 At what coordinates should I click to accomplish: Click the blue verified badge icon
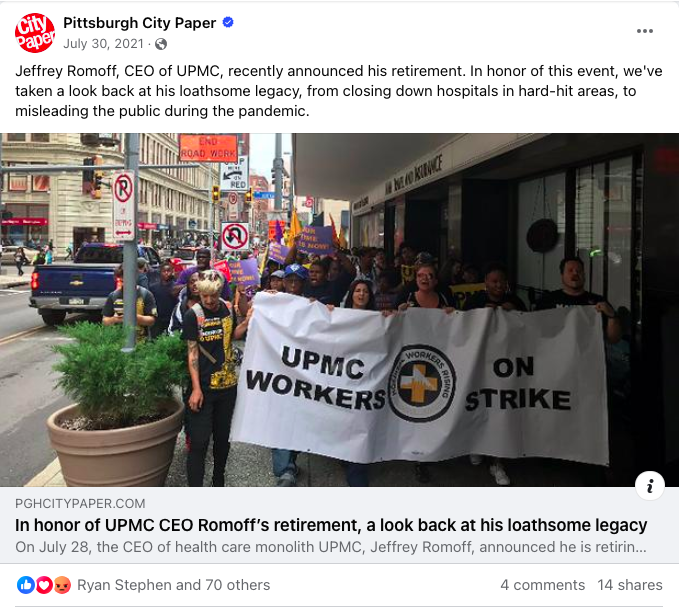click(x=228, y=22)
